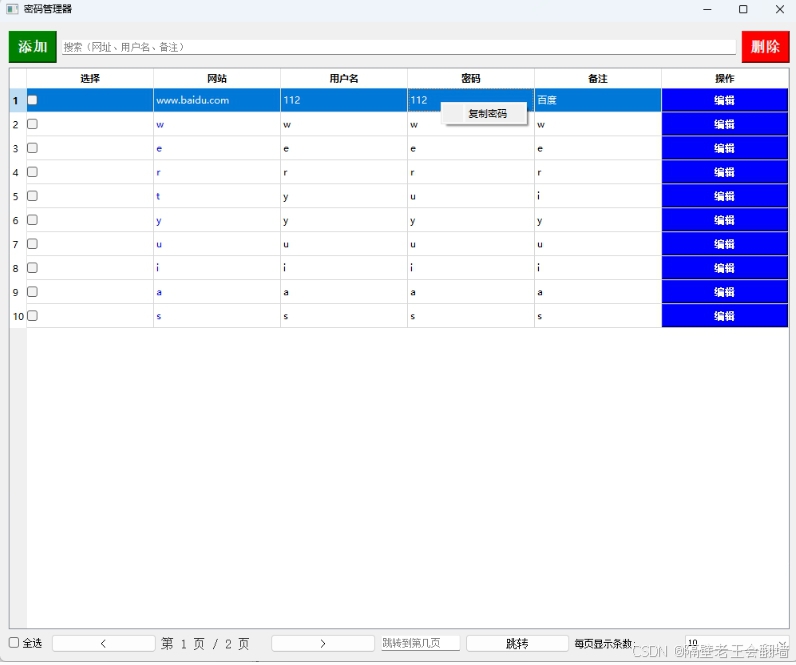Tick the checkbox in row 9
Screen dimensions: 796x665
[x=32, y=291]
